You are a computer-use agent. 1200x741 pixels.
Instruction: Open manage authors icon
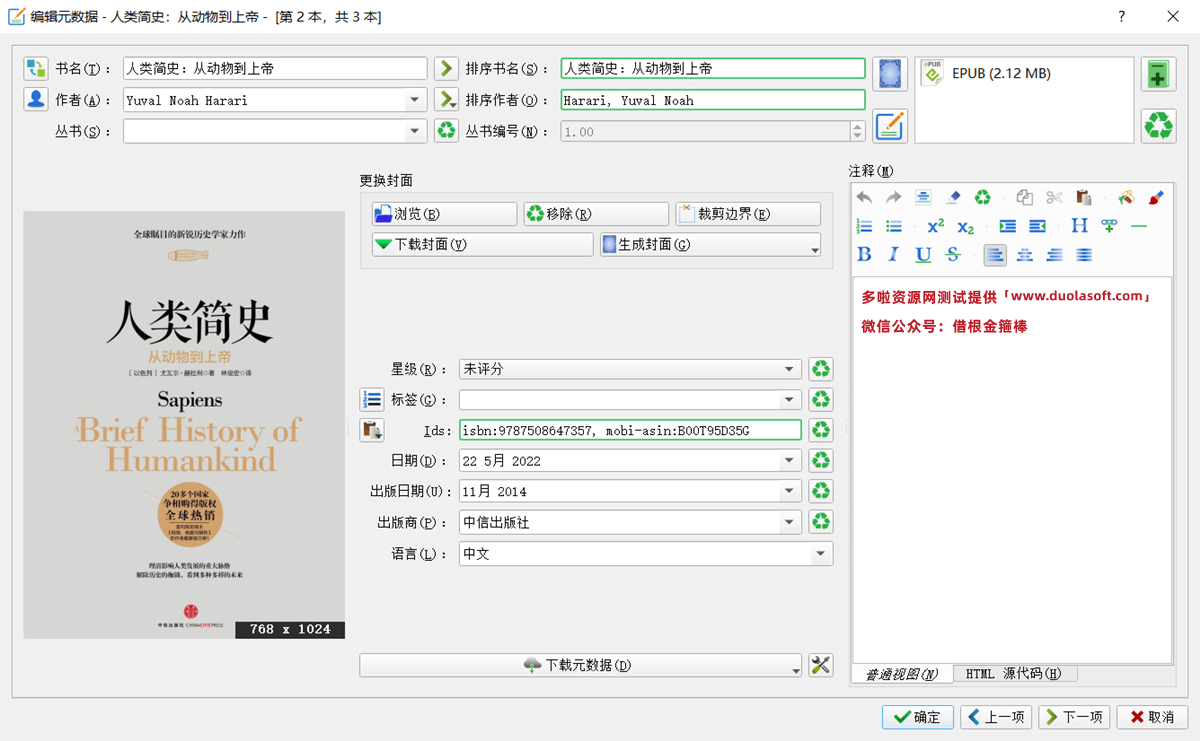36,100
